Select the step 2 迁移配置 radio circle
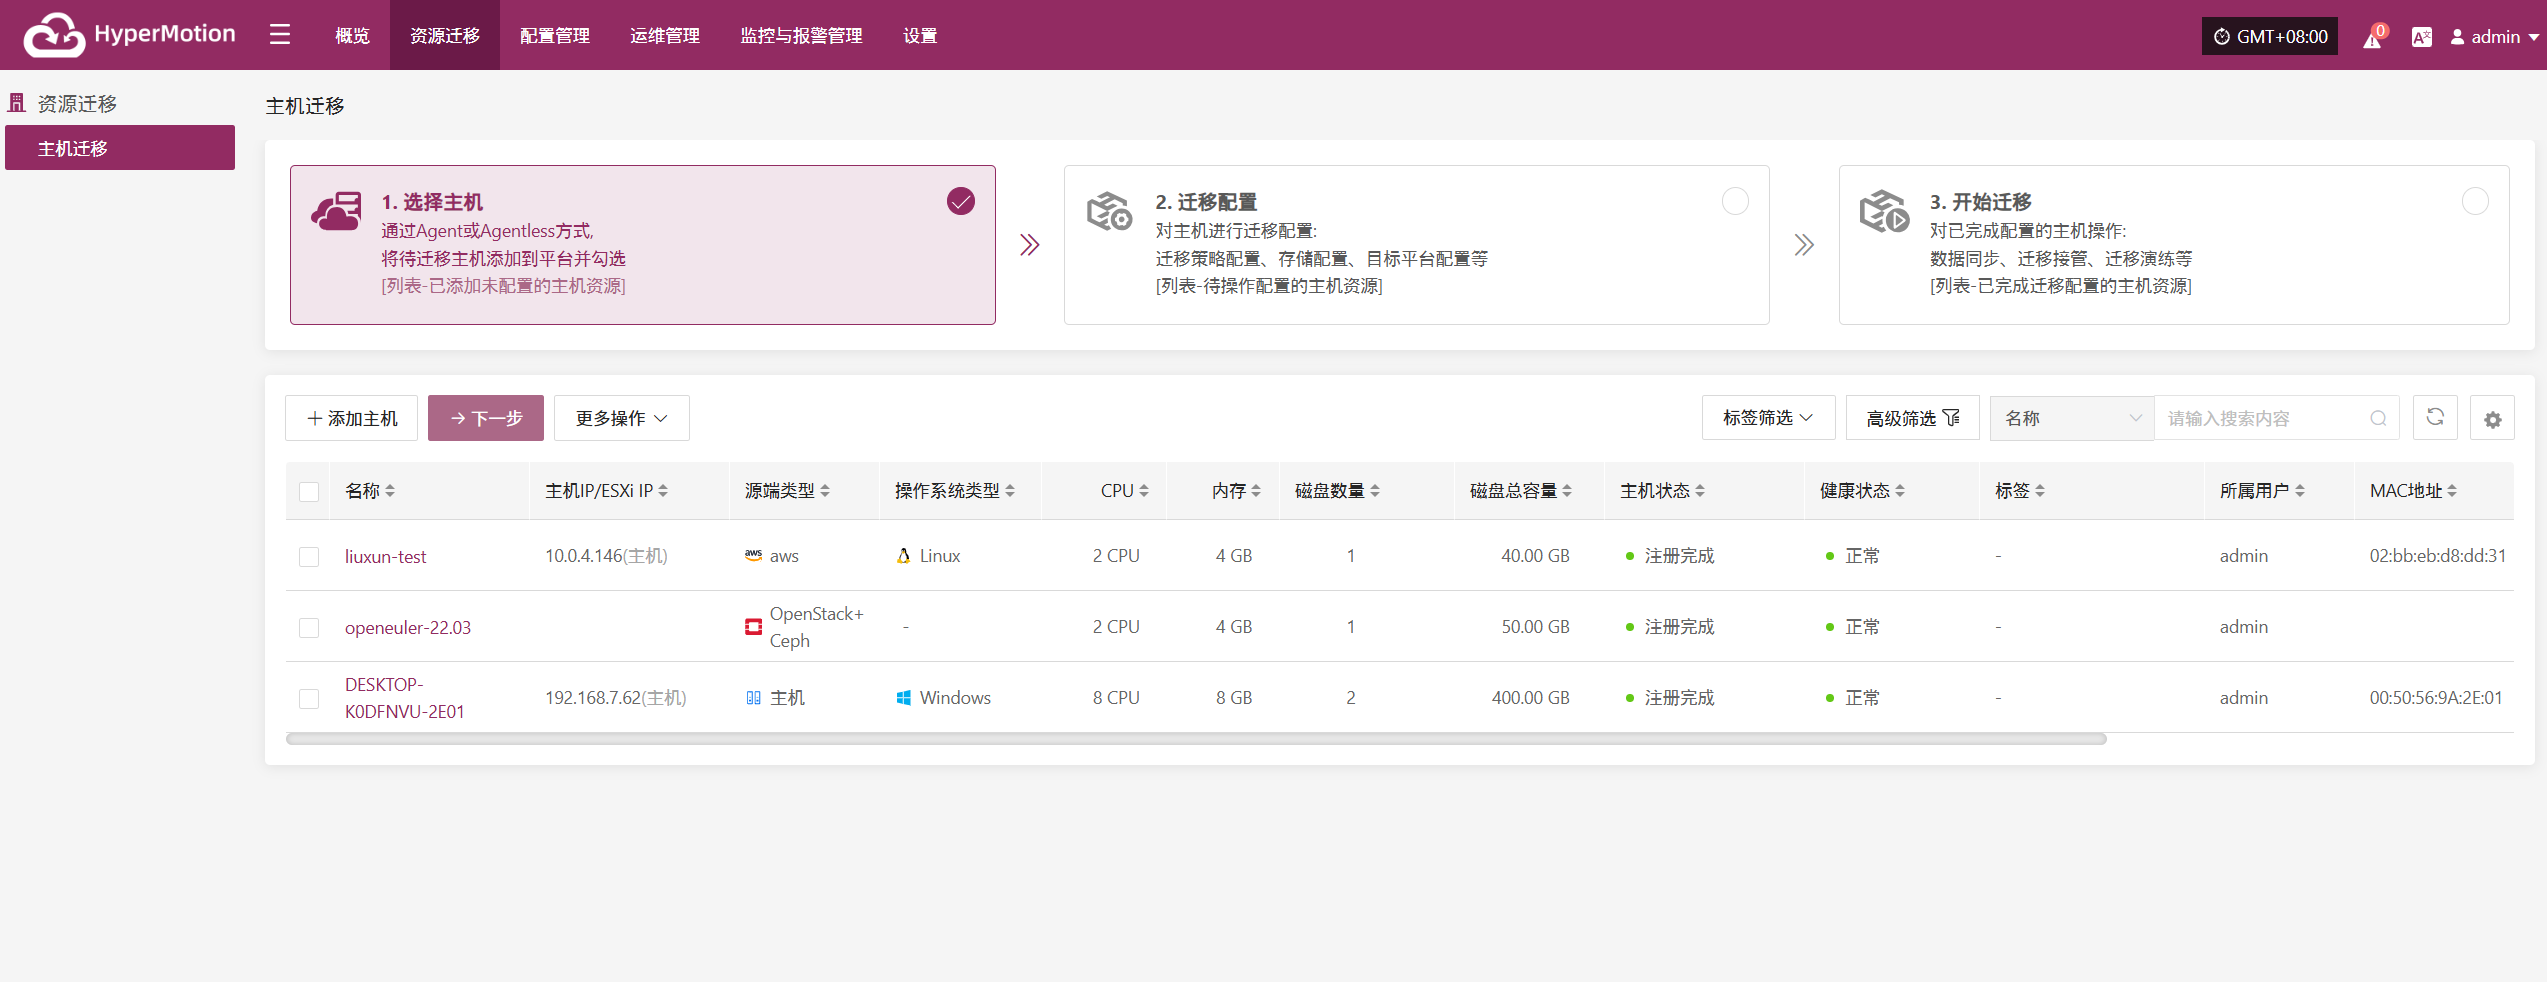Image resolution: width=2547 pixels, height=982 pixels. [x=1735, y=201]
